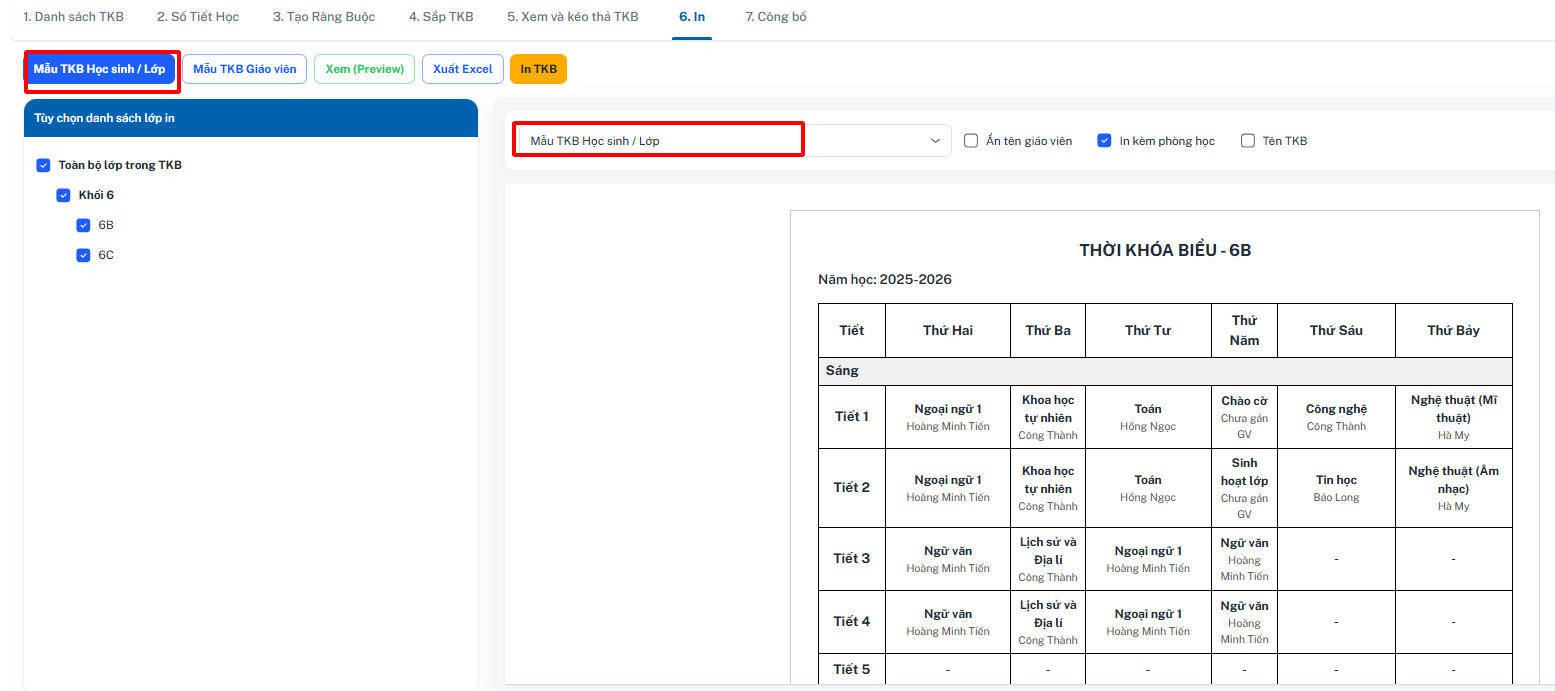Click "Ngoại ngữ 1" Thứ Hai Tiết 1
1555x691 pixels.
pyautogui.click(x=948, y=416)
